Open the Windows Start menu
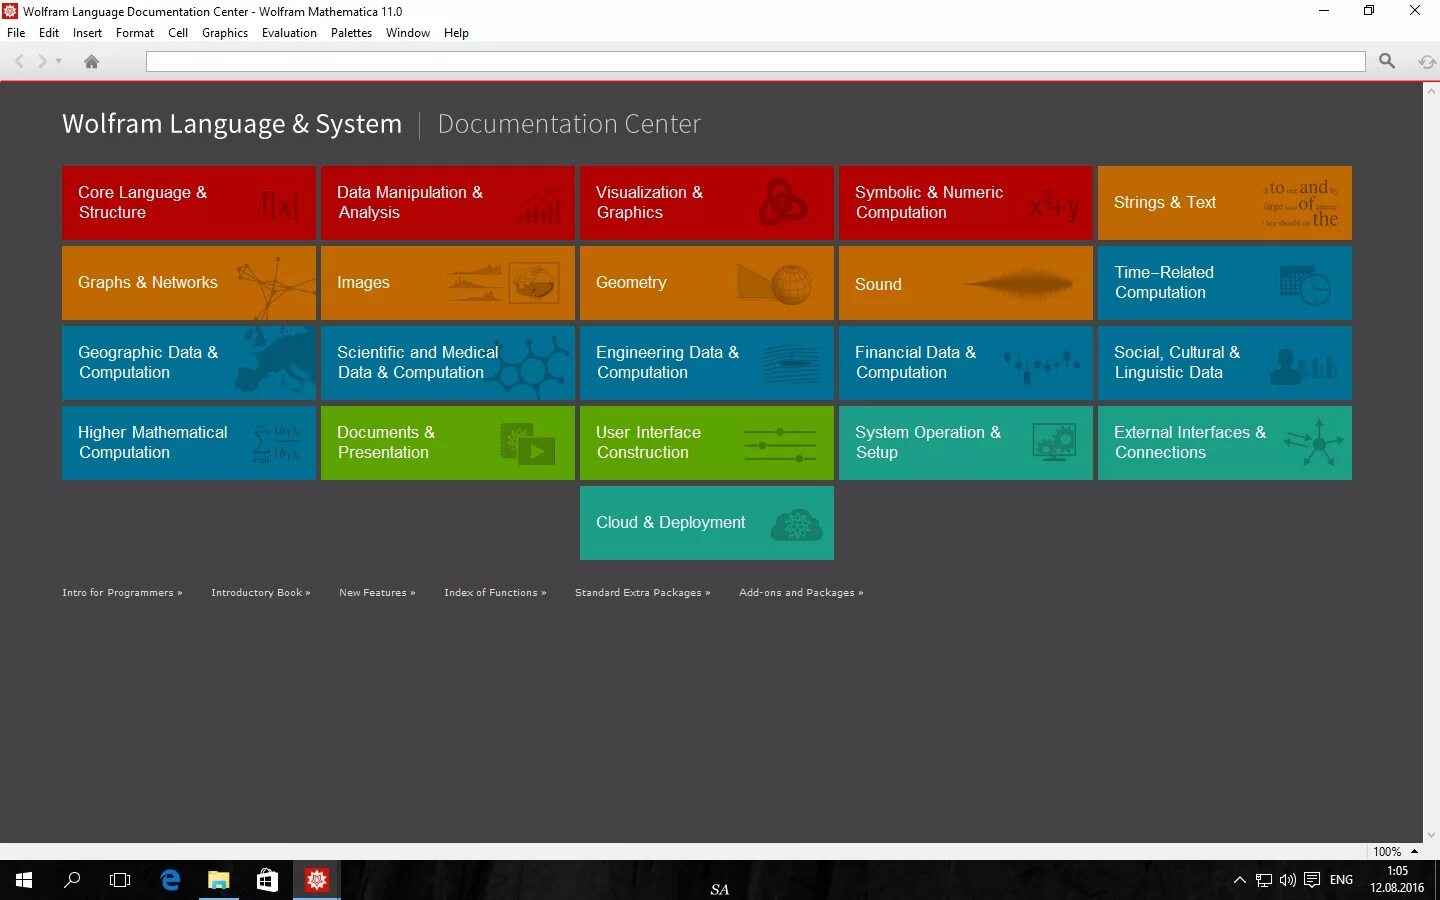The width and height of the screenshot is (1440, 900). click(24, 880)
